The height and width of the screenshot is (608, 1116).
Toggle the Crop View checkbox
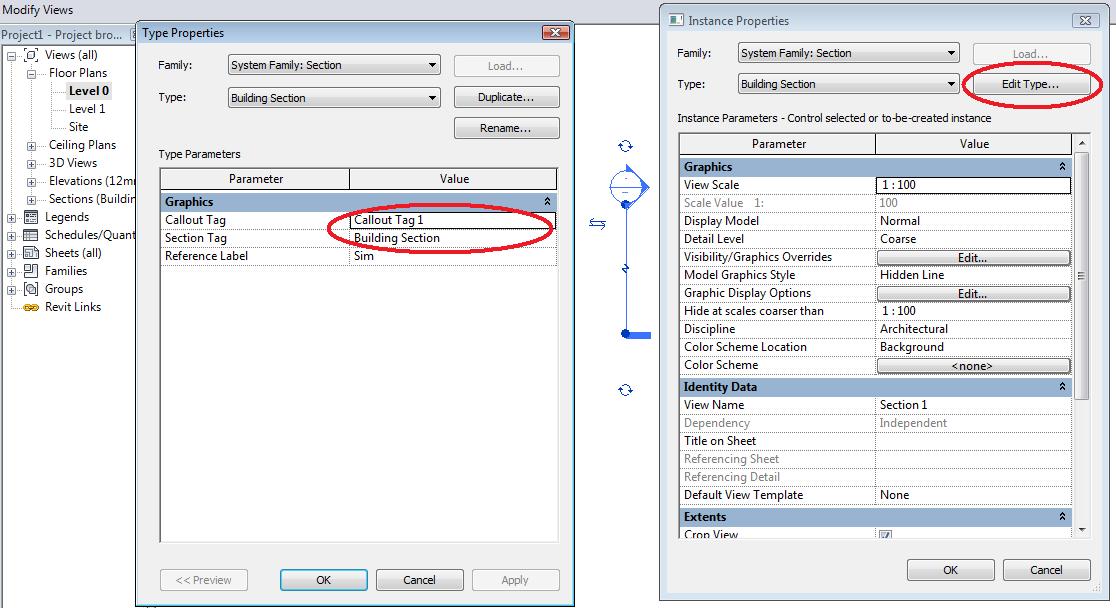tap(885, 535)
